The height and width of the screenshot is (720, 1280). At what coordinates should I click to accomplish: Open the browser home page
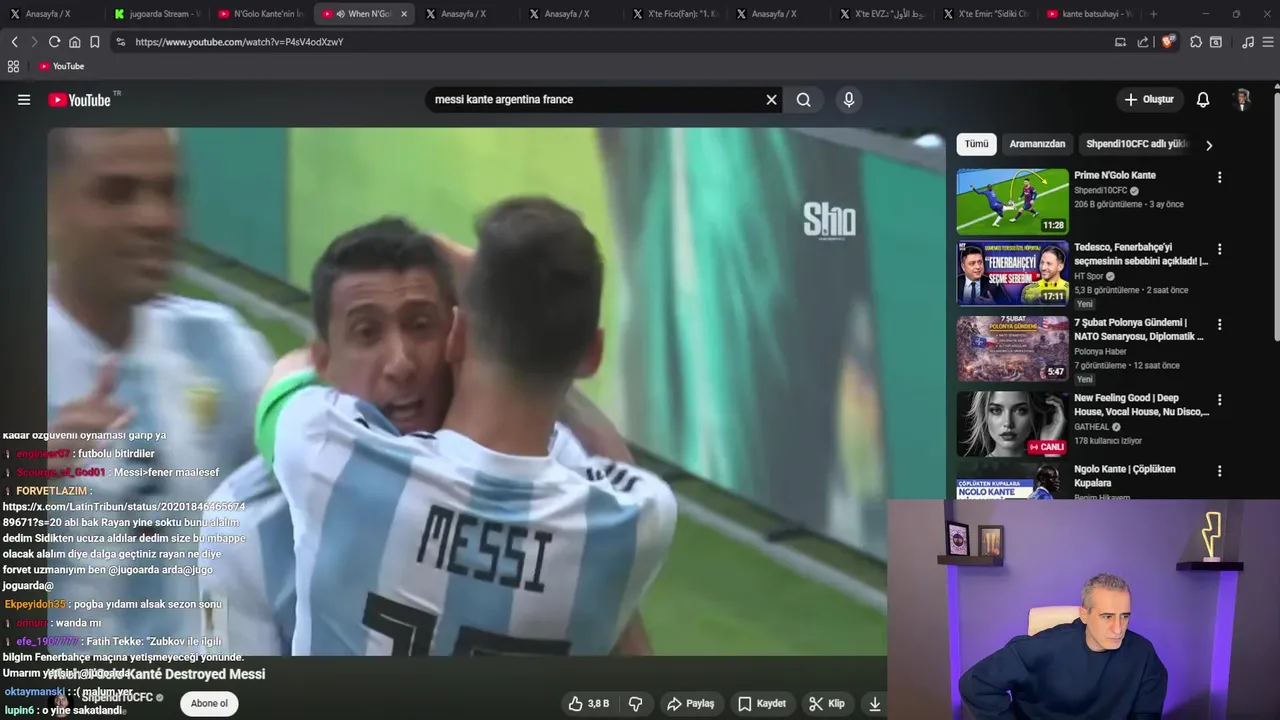[x=74, y=42]
